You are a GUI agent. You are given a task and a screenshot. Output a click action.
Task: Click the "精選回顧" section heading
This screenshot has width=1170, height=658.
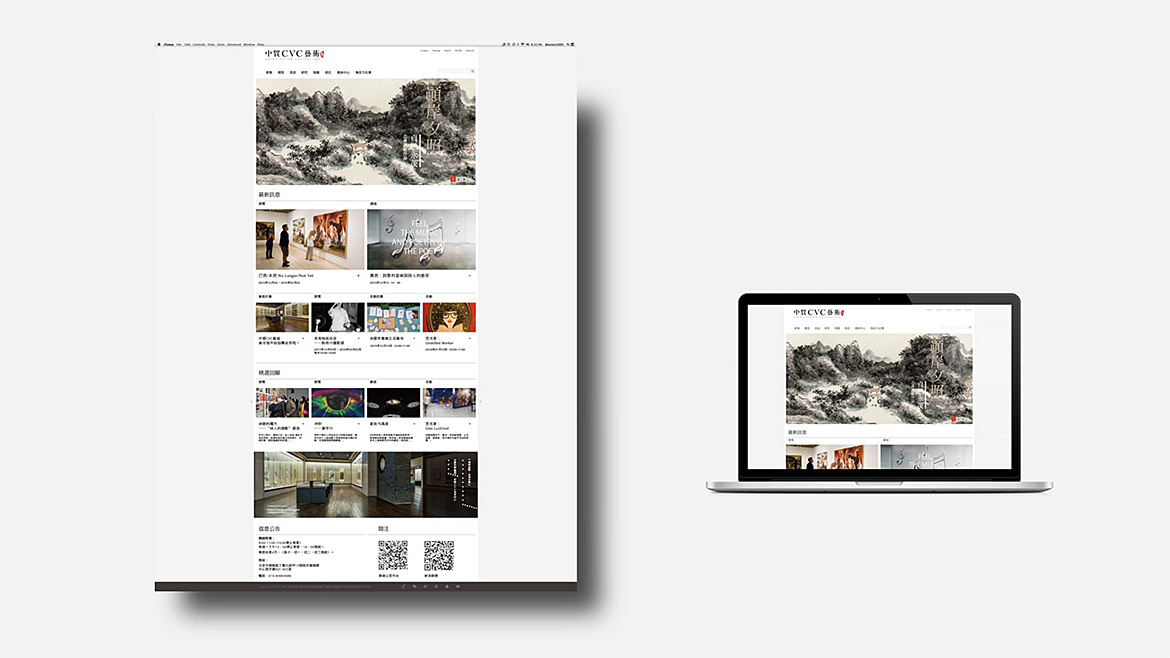pyautogui.click(x=269, y=372)
